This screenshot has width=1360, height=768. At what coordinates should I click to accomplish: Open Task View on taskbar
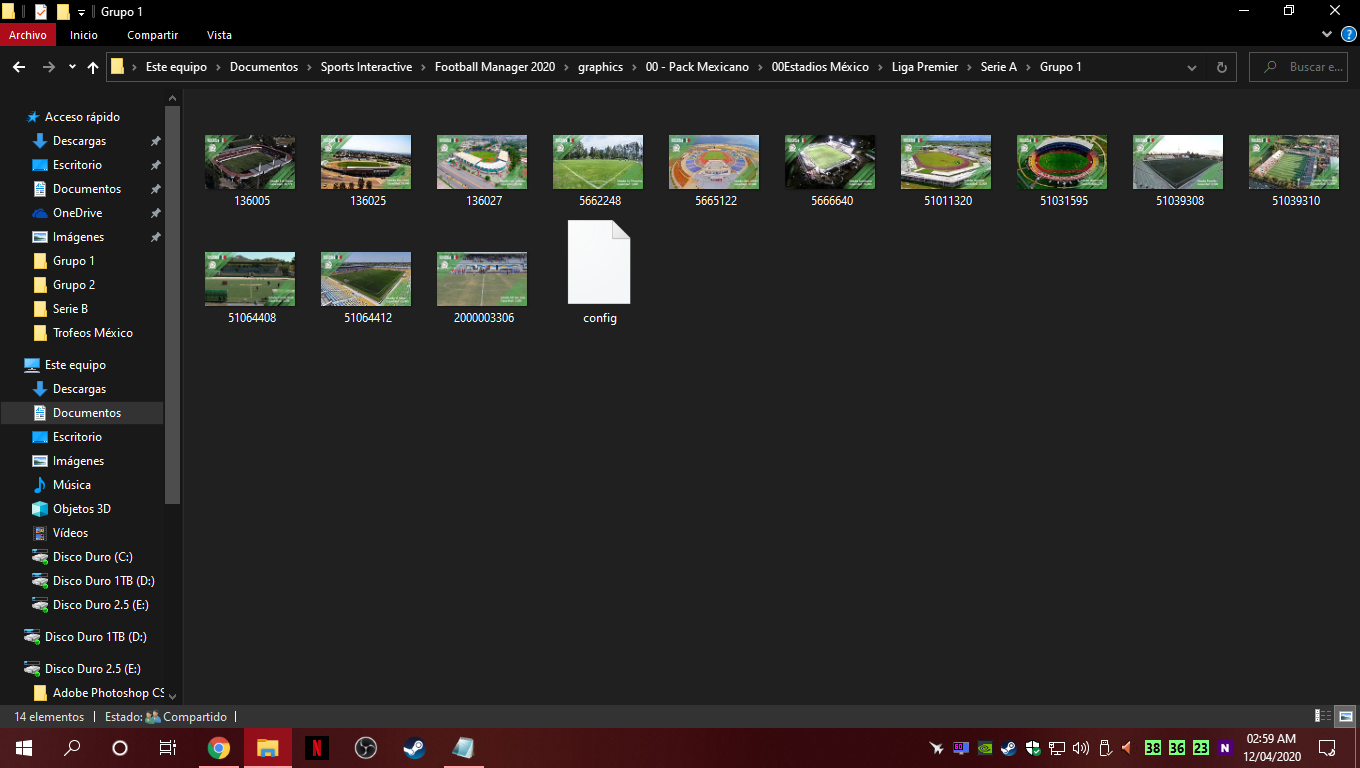(x=168, y=748)
